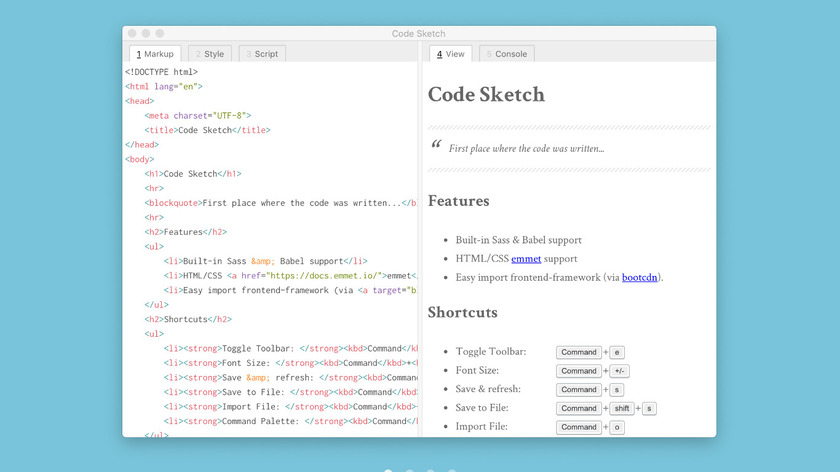Image resolution: width=840 pixels, height=472 pixels.
Task: Click the Features heading in preview
Action: pyautogui.click(x=459, y=201)
